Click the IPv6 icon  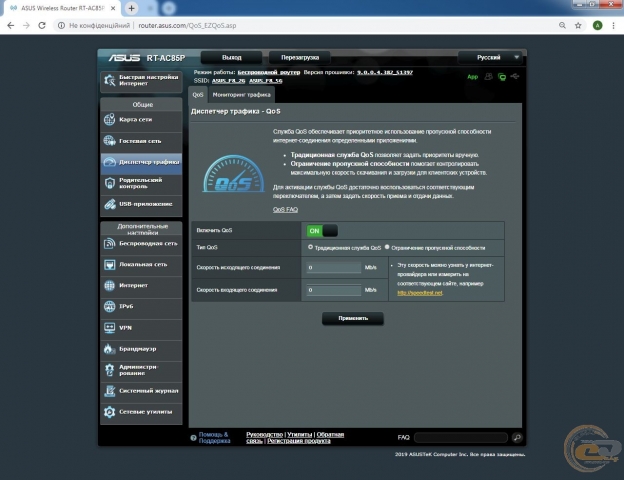tap(109, 306)
